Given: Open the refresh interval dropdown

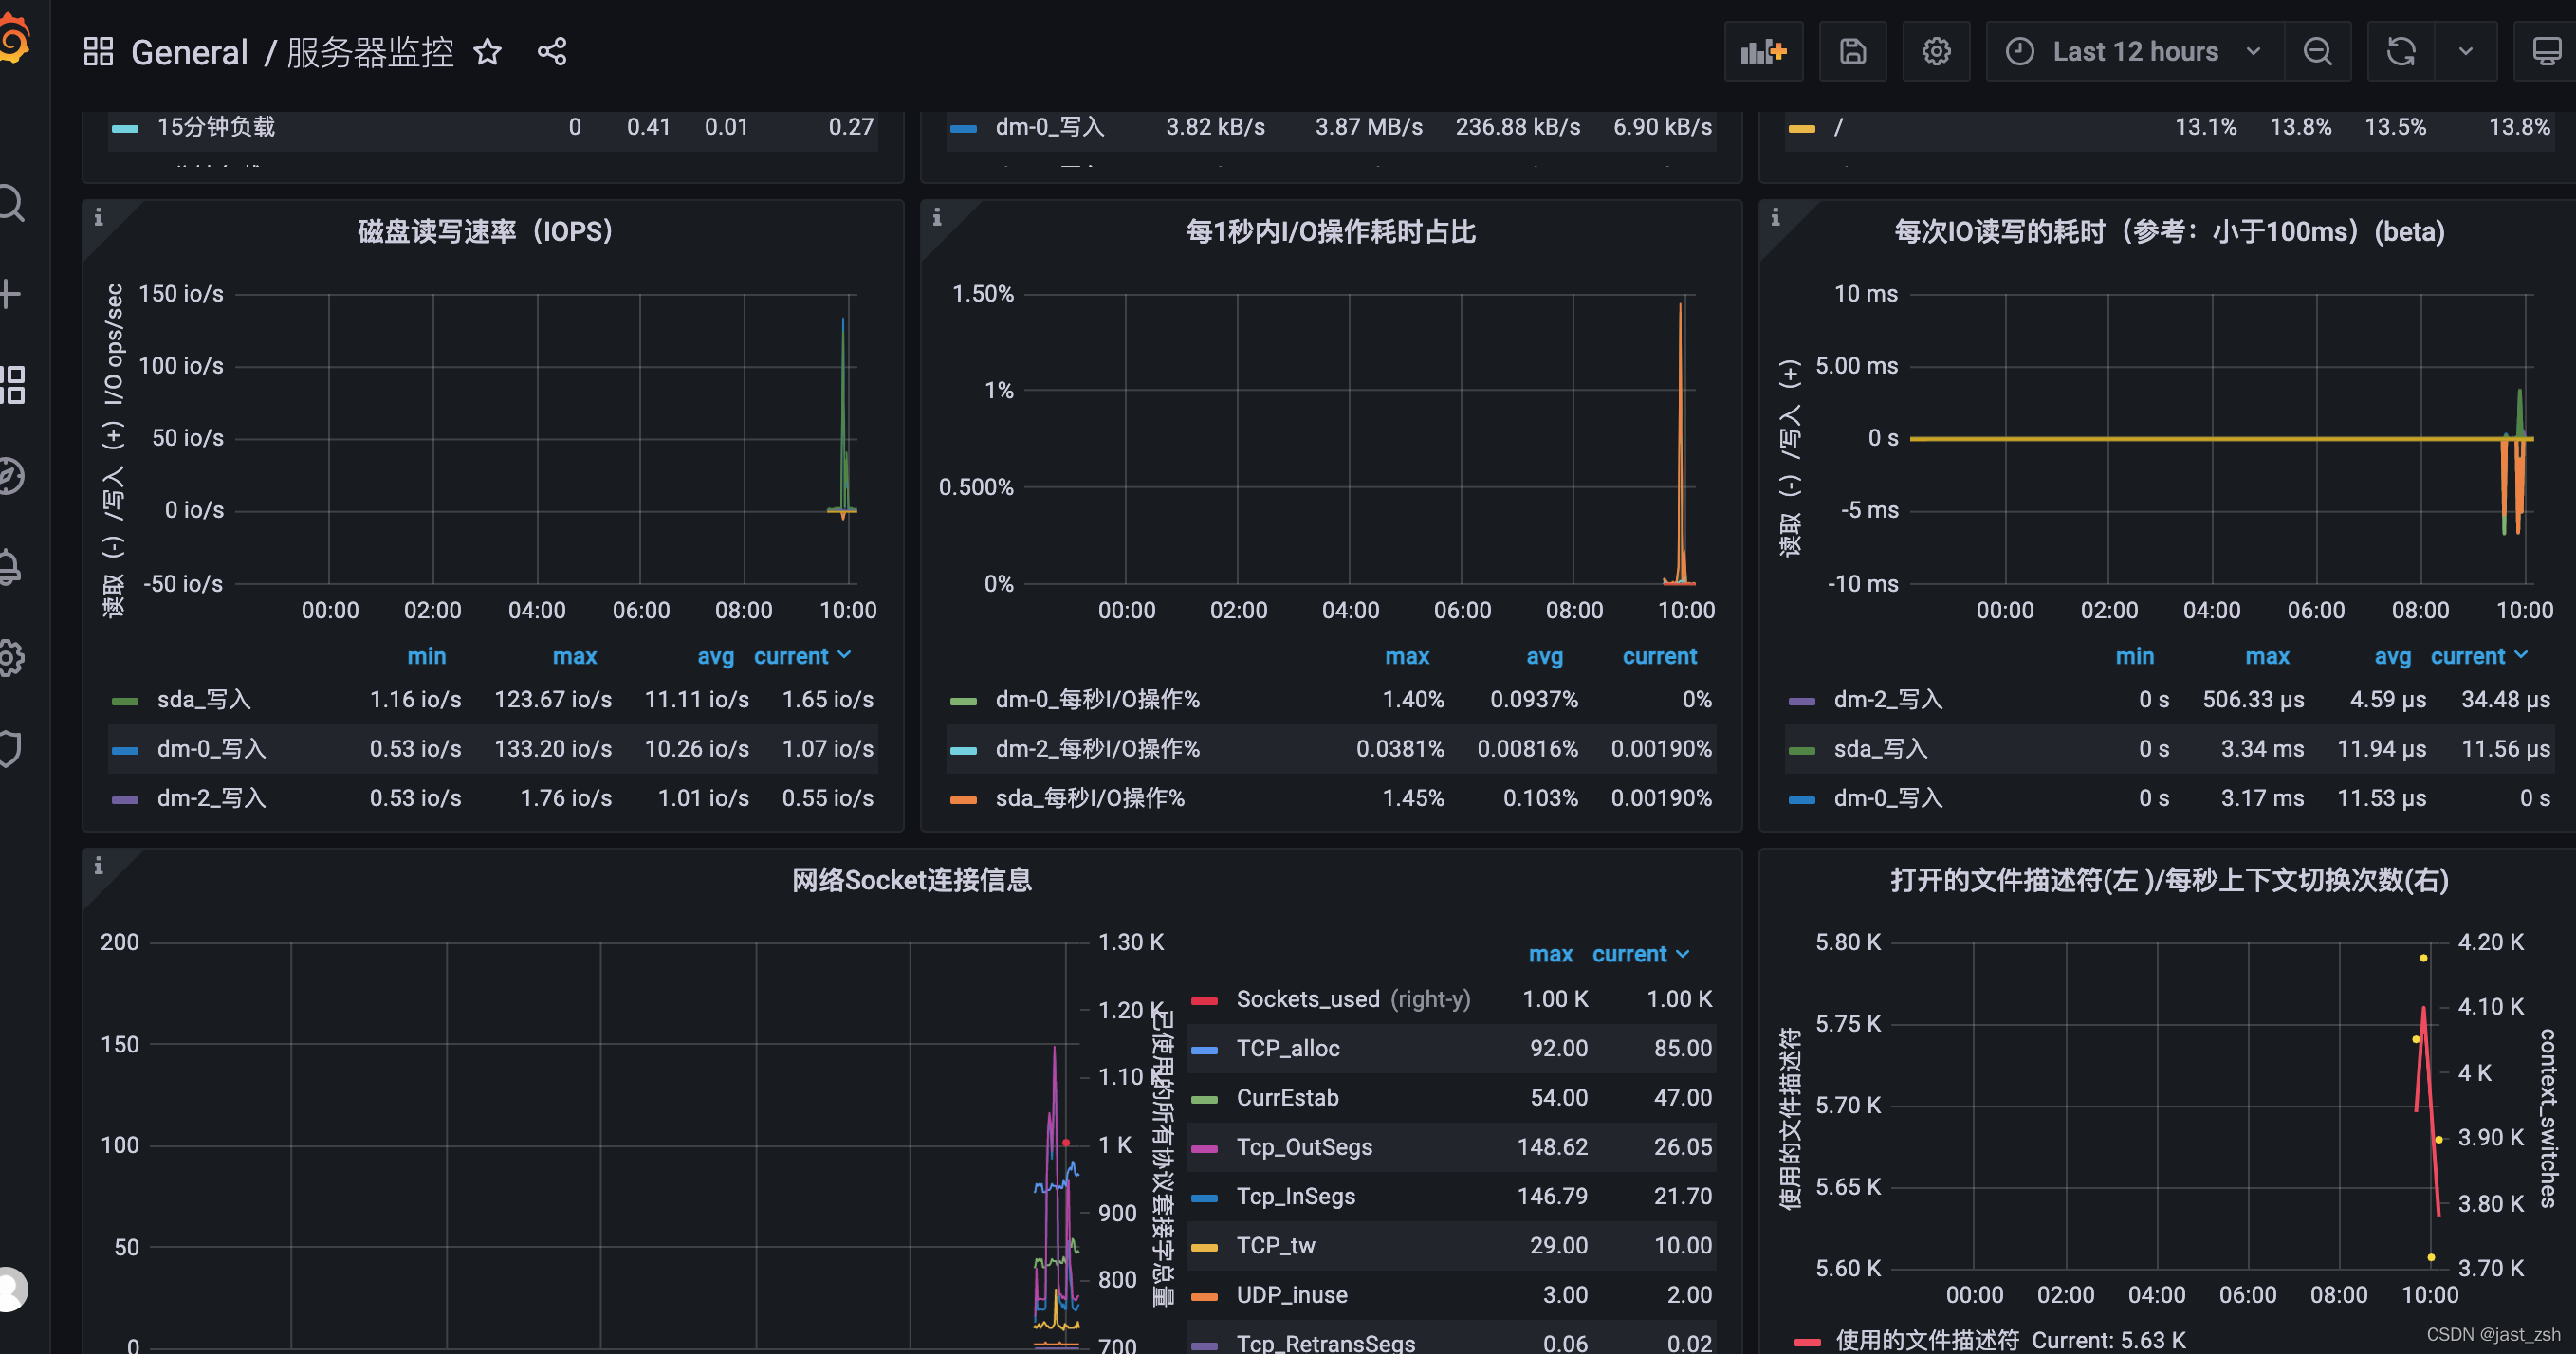Looking at the screenshot, I should tap(2467, 51).
